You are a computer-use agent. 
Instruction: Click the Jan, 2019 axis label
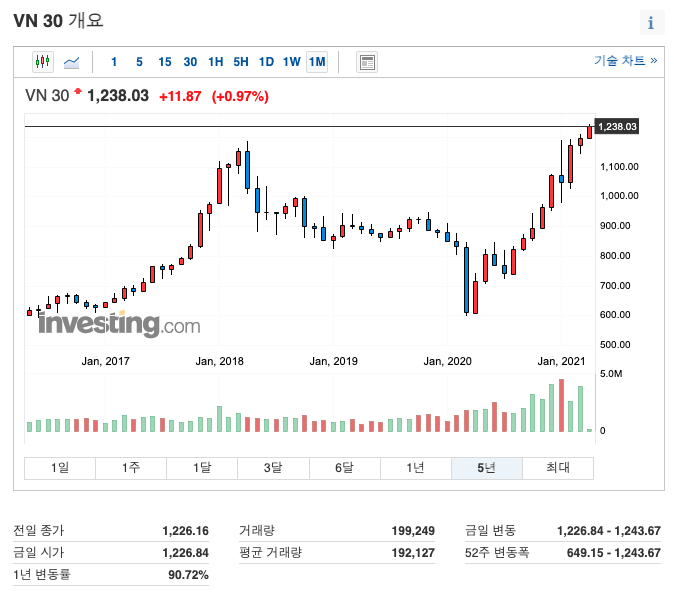tap(334, 361)
